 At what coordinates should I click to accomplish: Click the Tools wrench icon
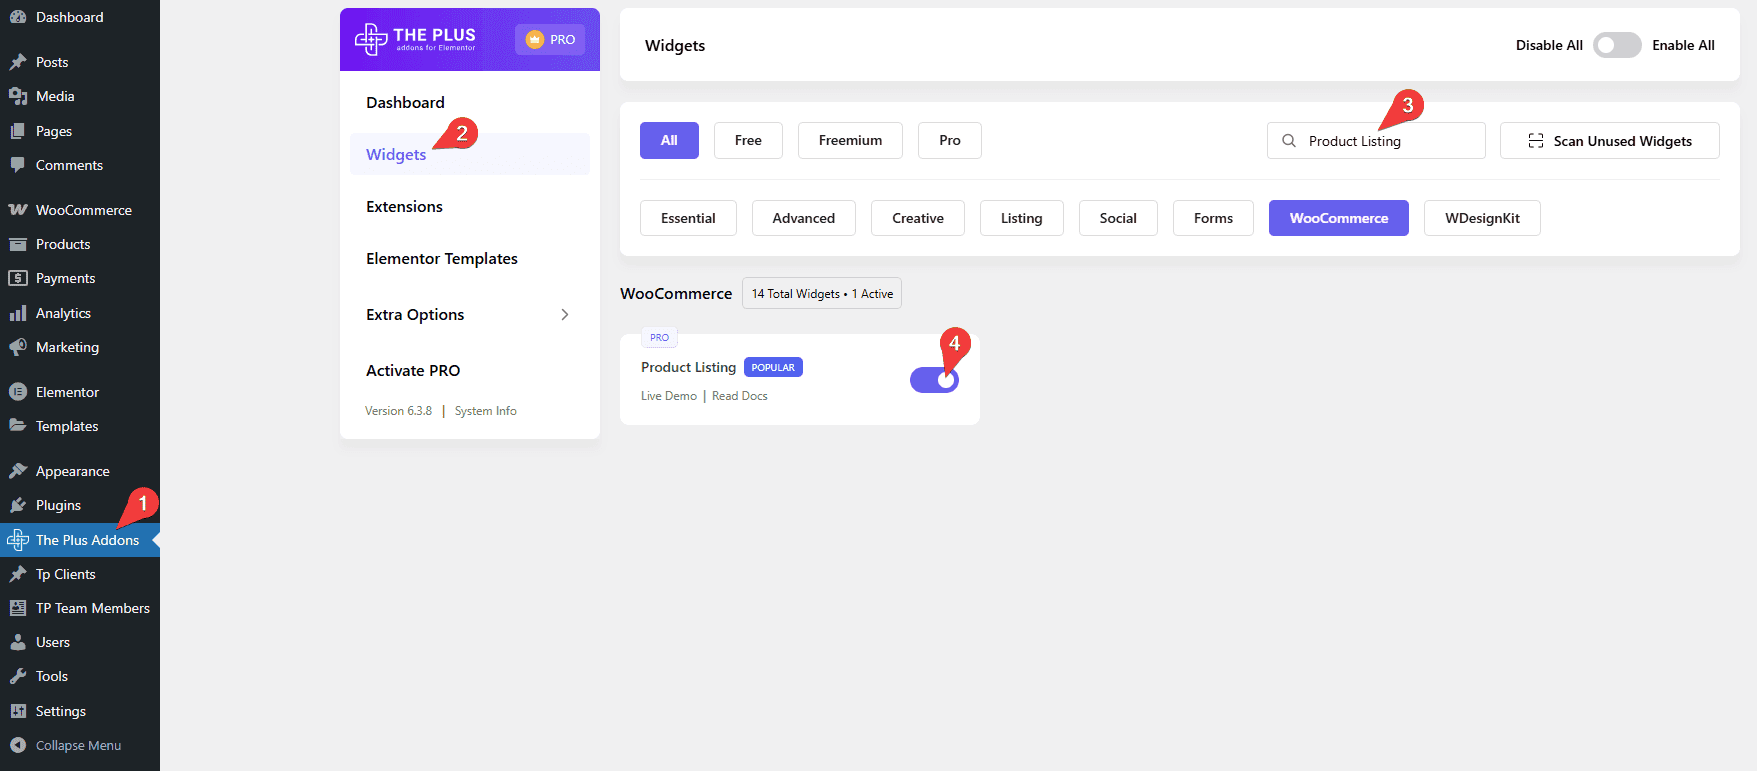pyautogui.click(x=18, y=676)
